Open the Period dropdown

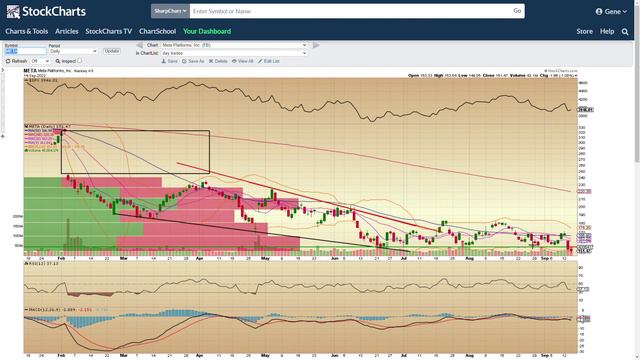tap(73, 51)
